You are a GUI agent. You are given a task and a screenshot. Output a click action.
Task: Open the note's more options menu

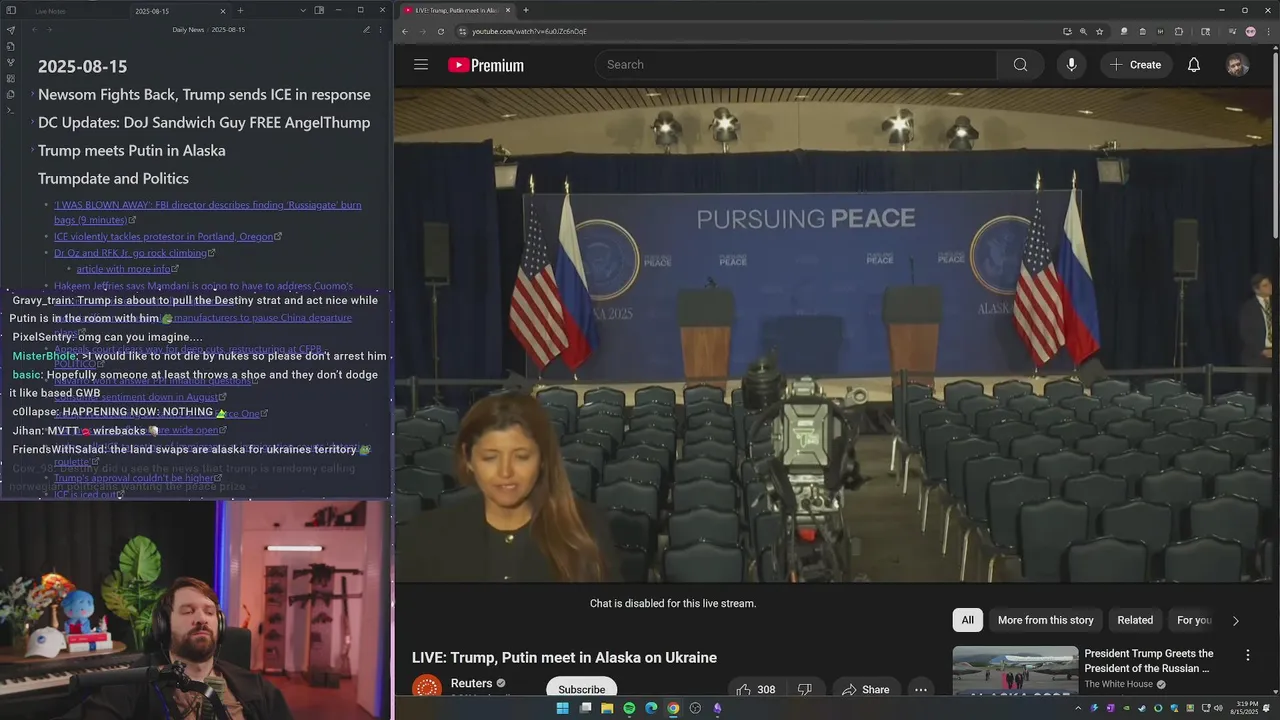[381, 30]
